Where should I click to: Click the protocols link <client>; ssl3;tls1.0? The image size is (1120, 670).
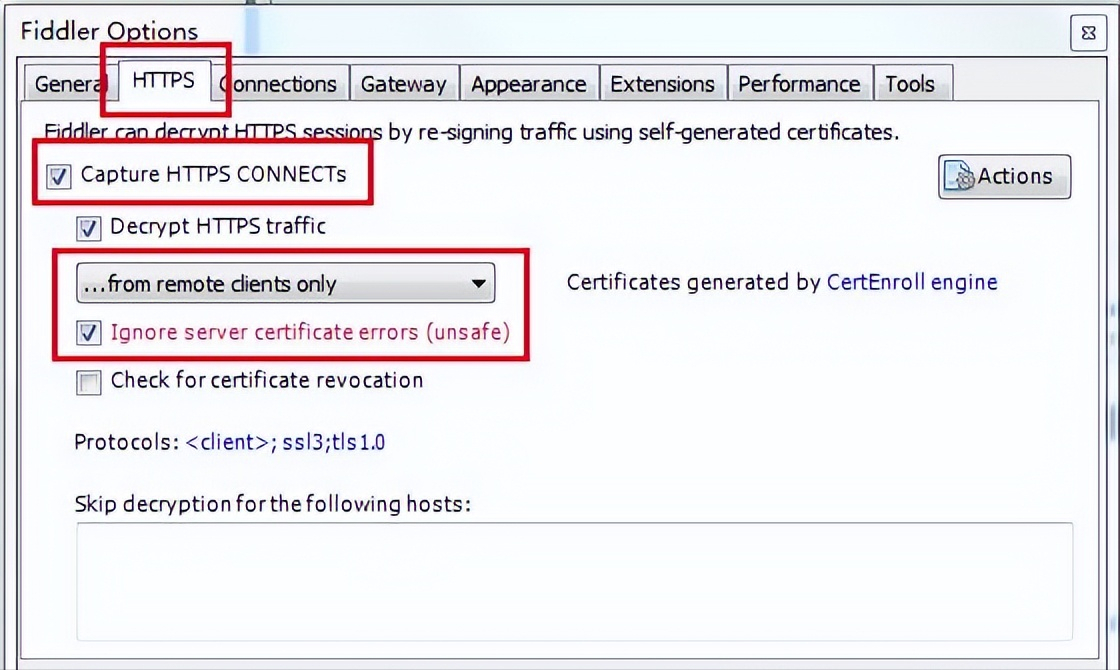click(285, 442)
